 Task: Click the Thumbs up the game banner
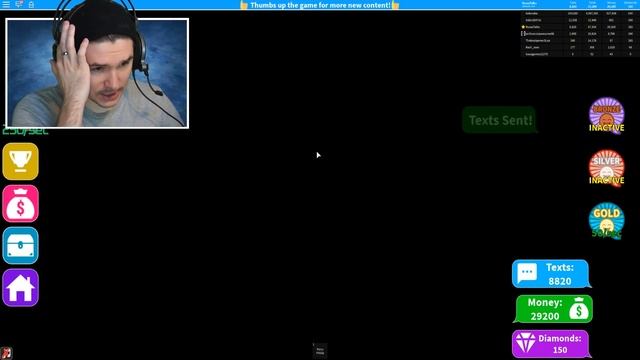(x=320, y=5)
